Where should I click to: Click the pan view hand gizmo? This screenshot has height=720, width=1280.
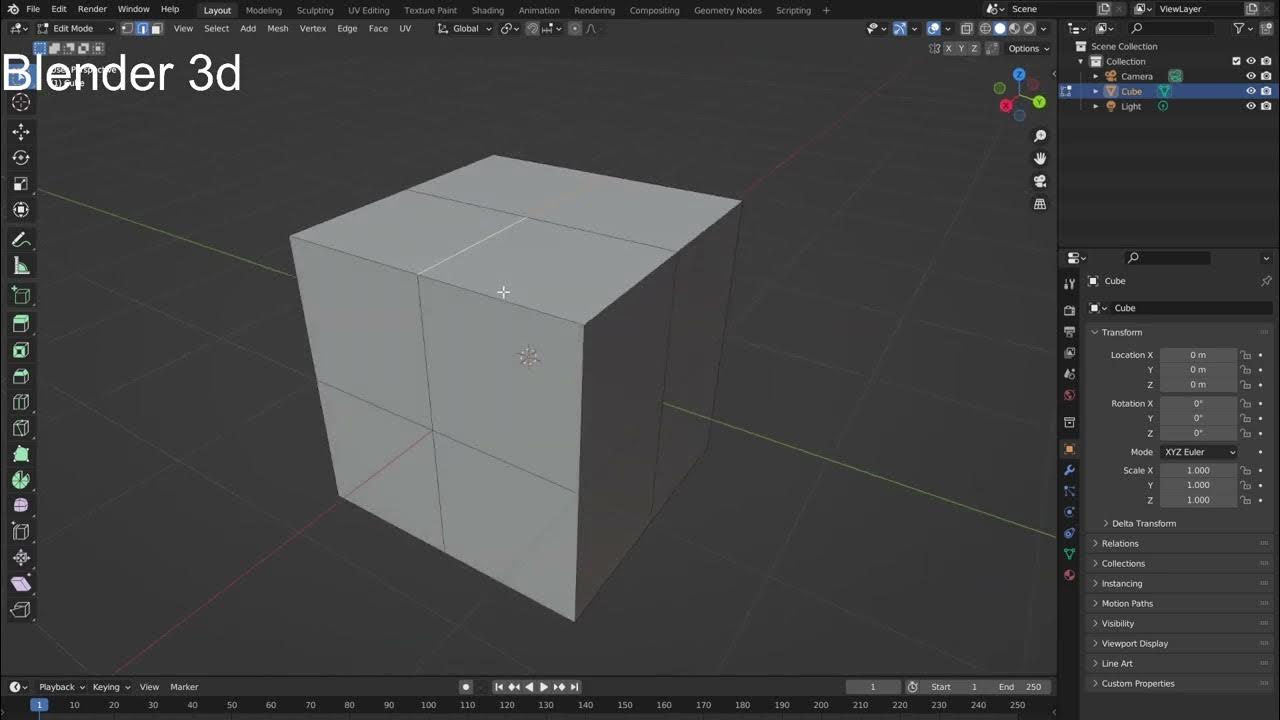coord(1040,158)
